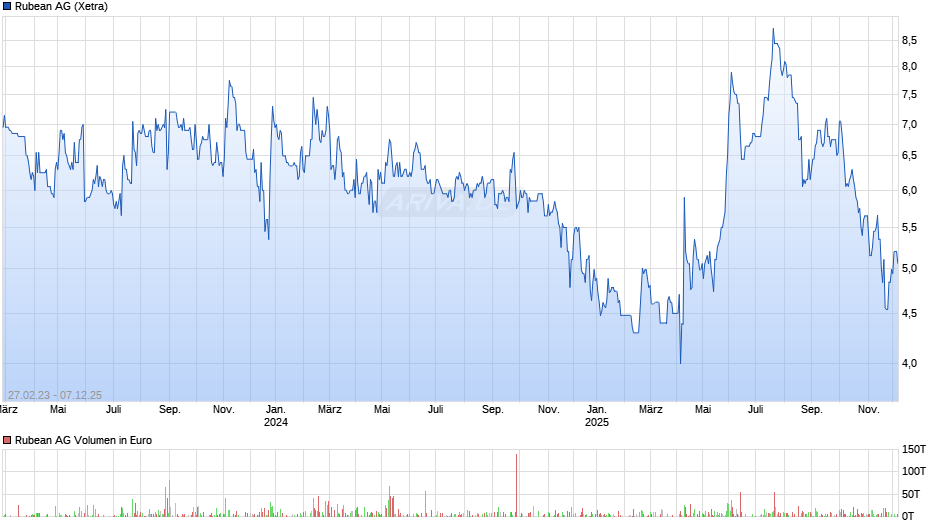Click the 4,5 price axis label
Viewport: 940px width, 526px height.
point(909,314)
